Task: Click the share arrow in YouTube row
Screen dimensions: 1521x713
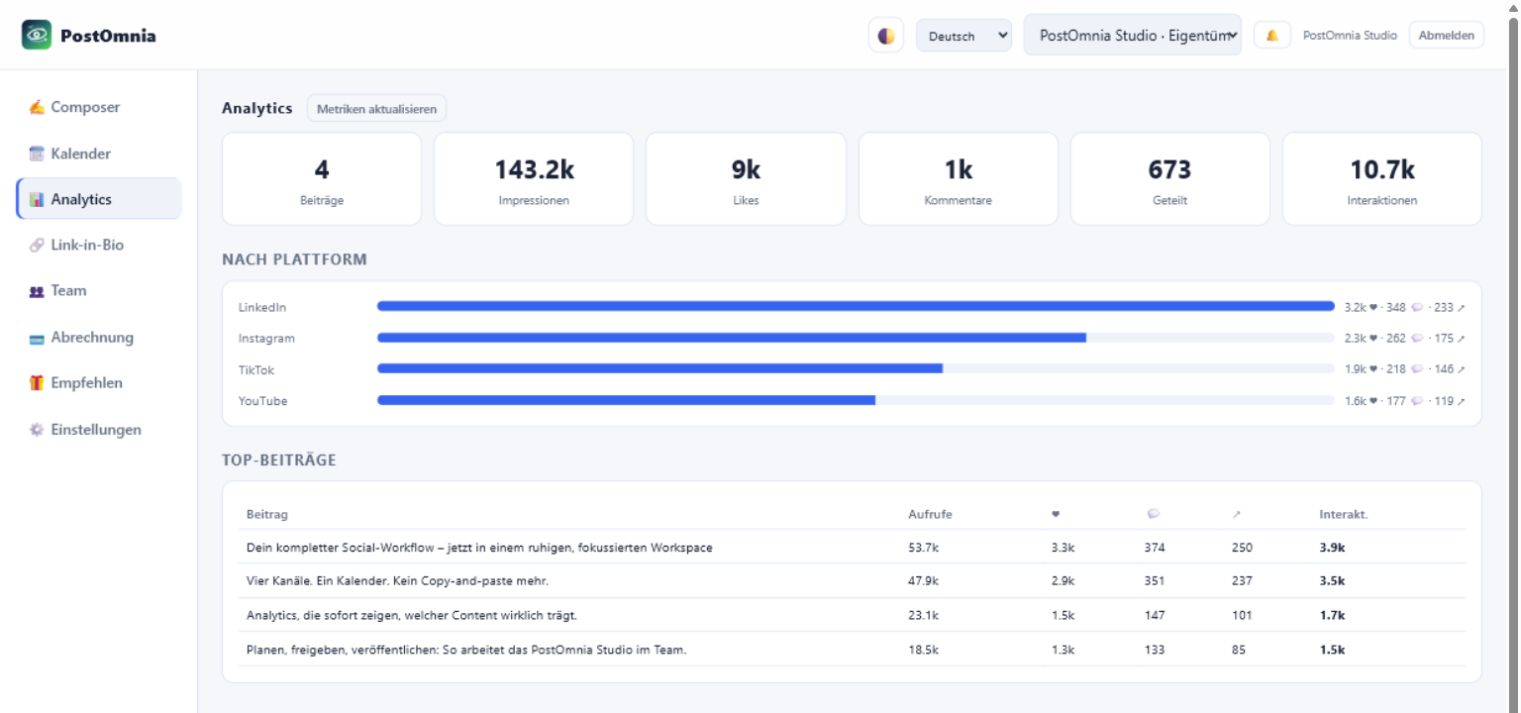Action: click(1461, 402)
